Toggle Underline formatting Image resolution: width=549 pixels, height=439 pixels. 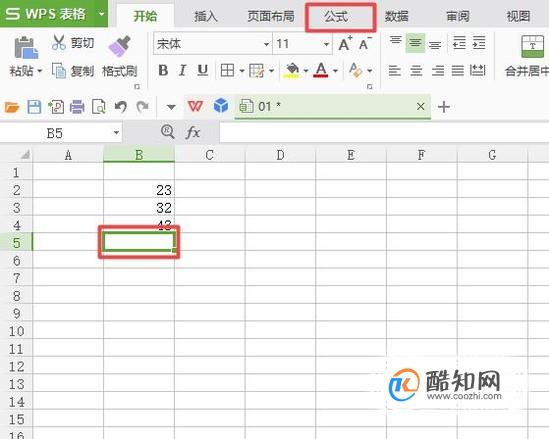tap(202, 70)
